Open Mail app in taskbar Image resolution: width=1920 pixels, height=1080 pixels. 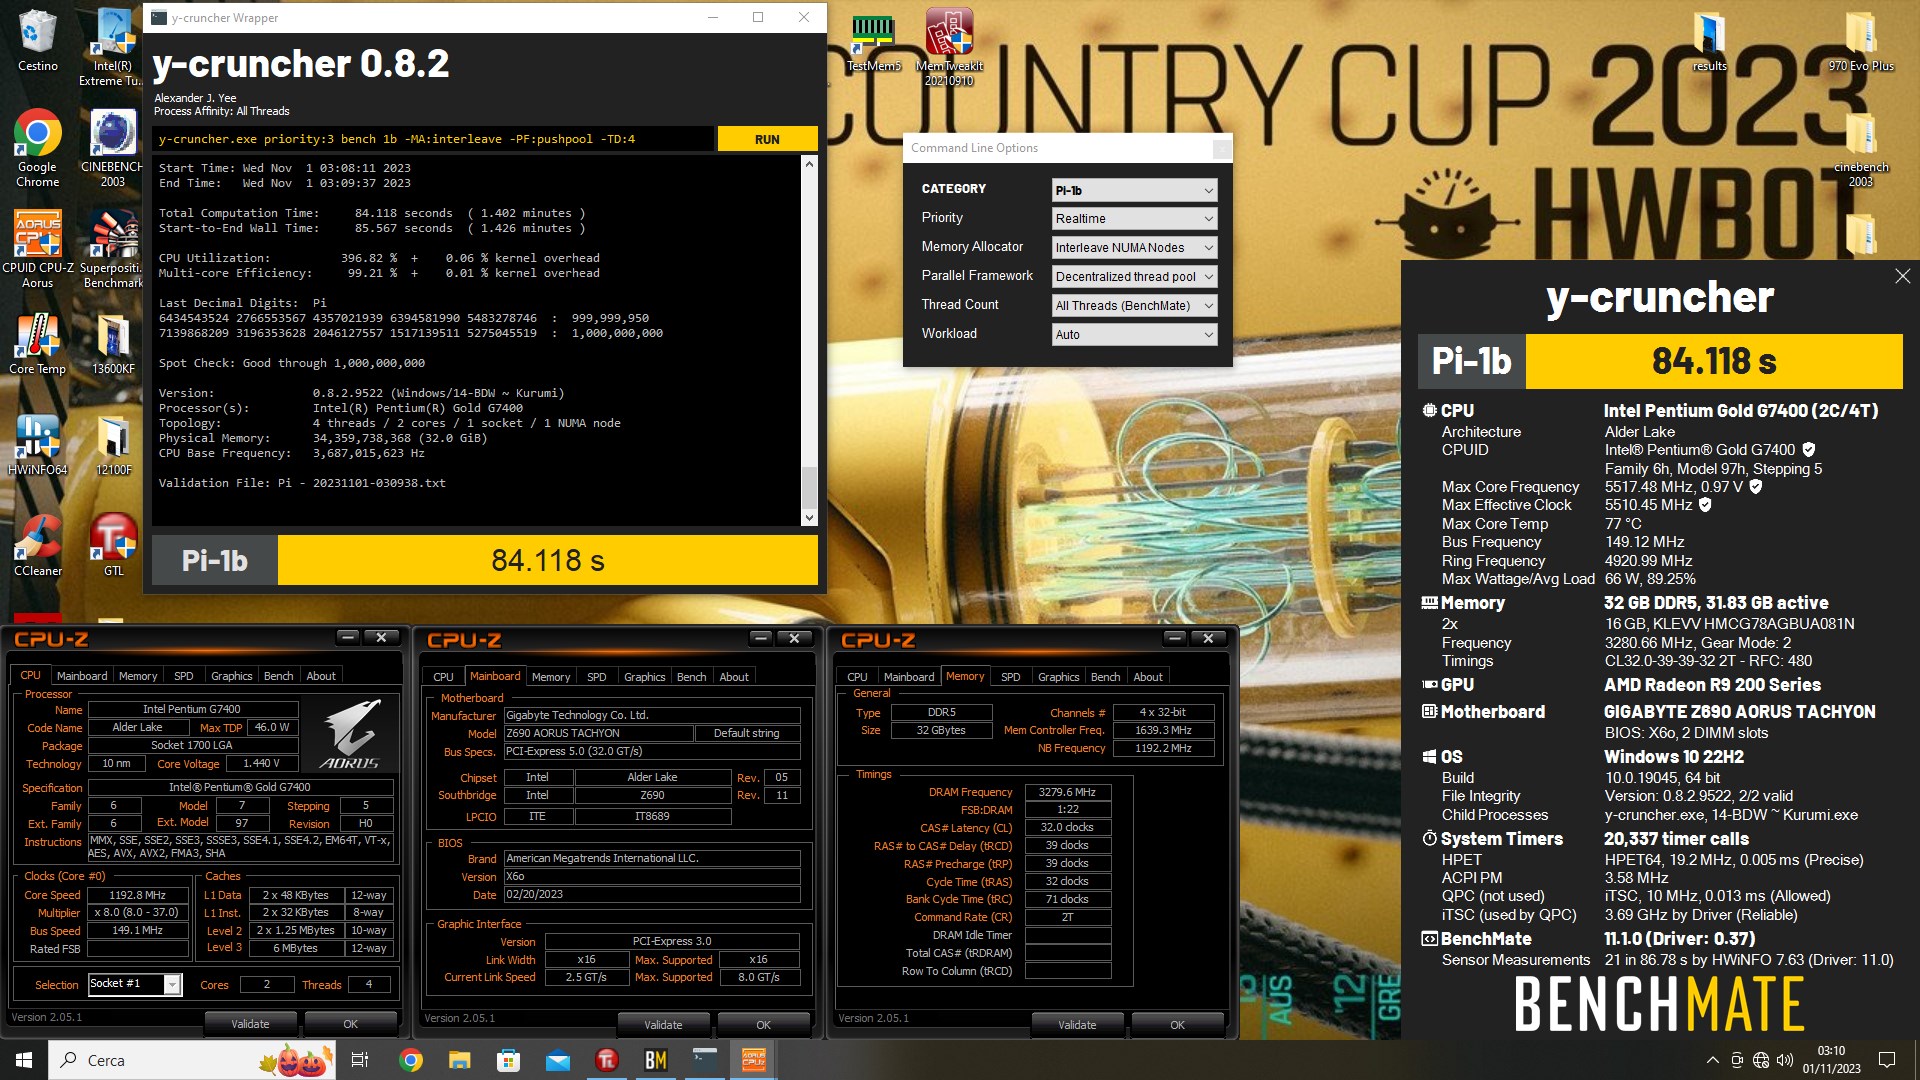pyautogui.click(x=557, y=1060)
